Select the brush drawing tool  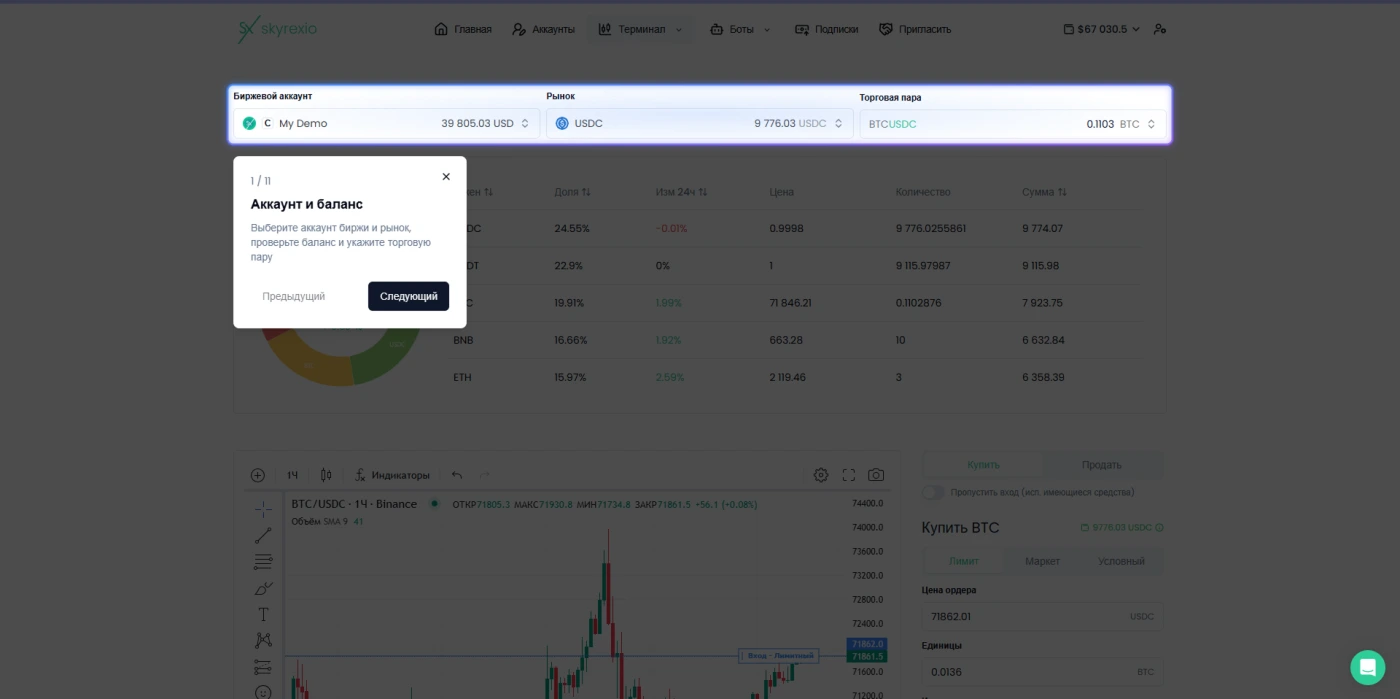[x=263, y=588]
